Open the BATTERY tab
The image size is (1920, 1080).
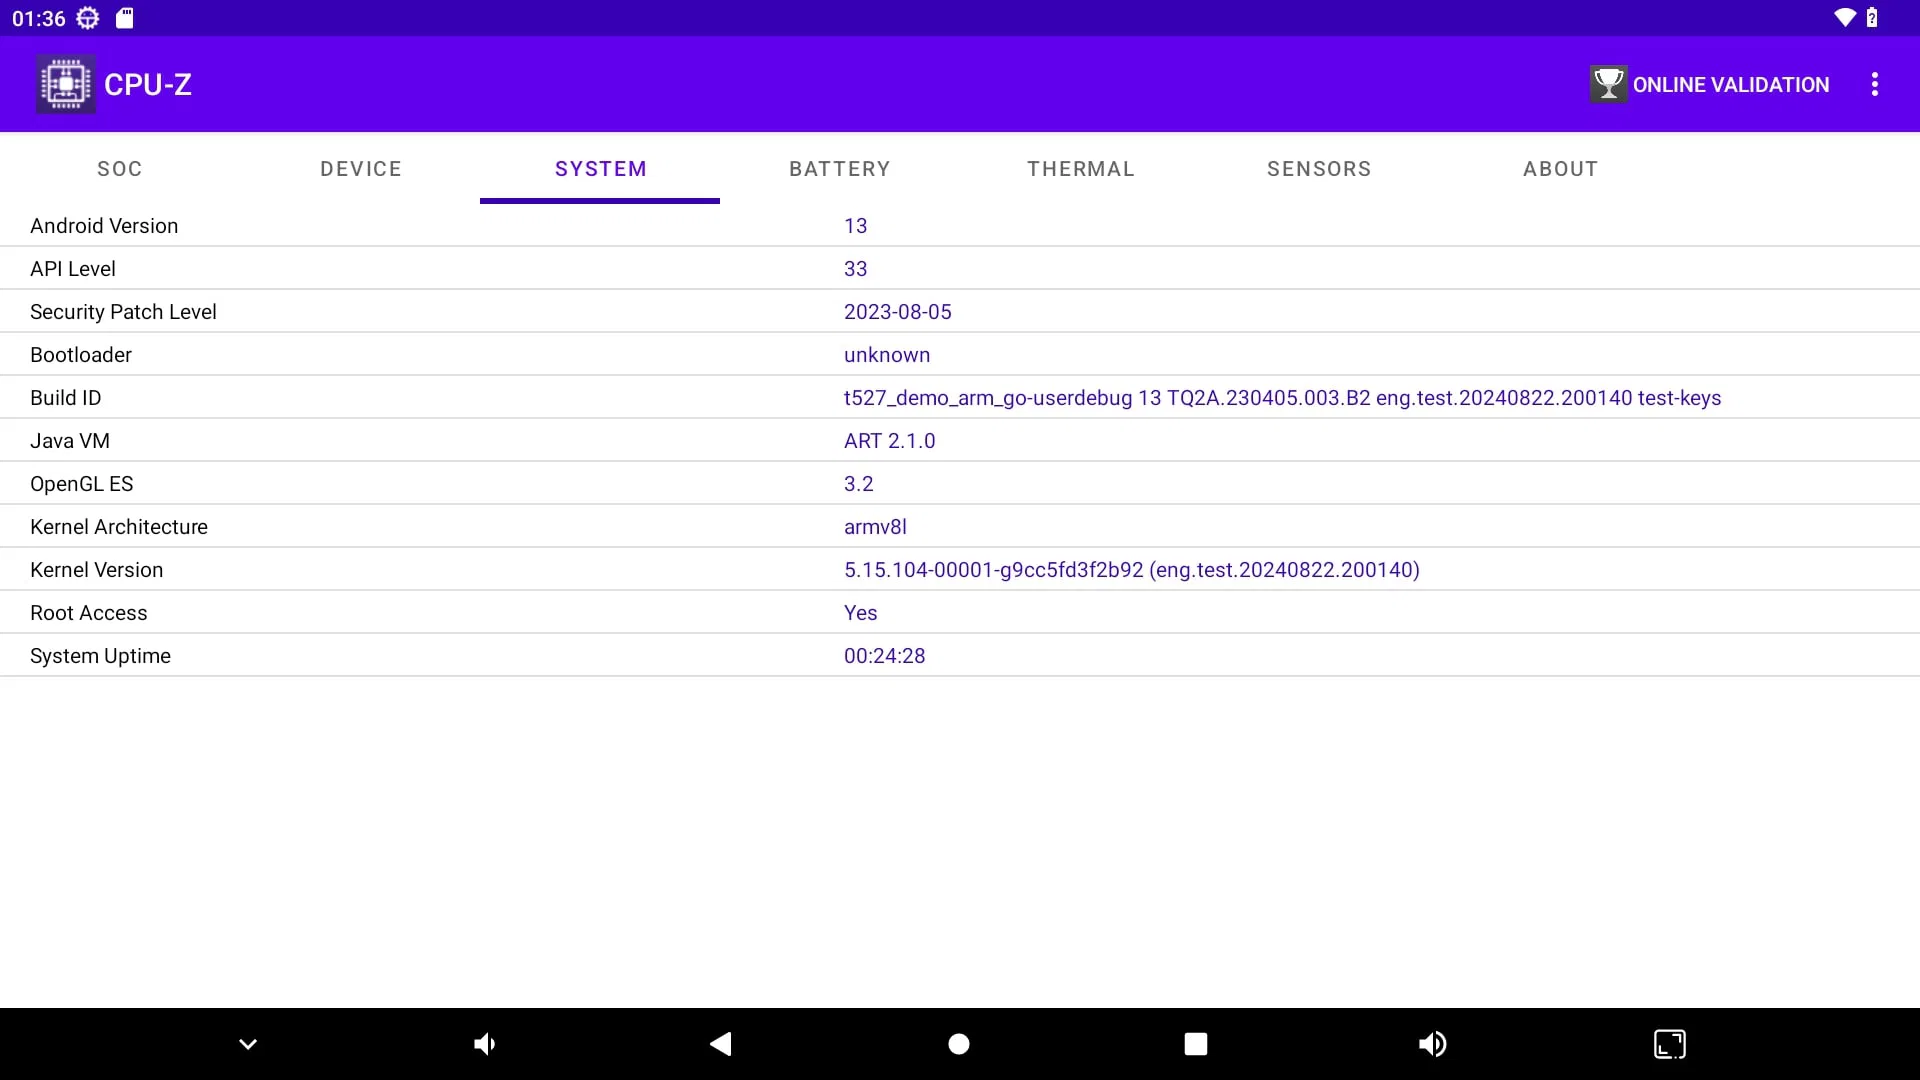point(840,169)
